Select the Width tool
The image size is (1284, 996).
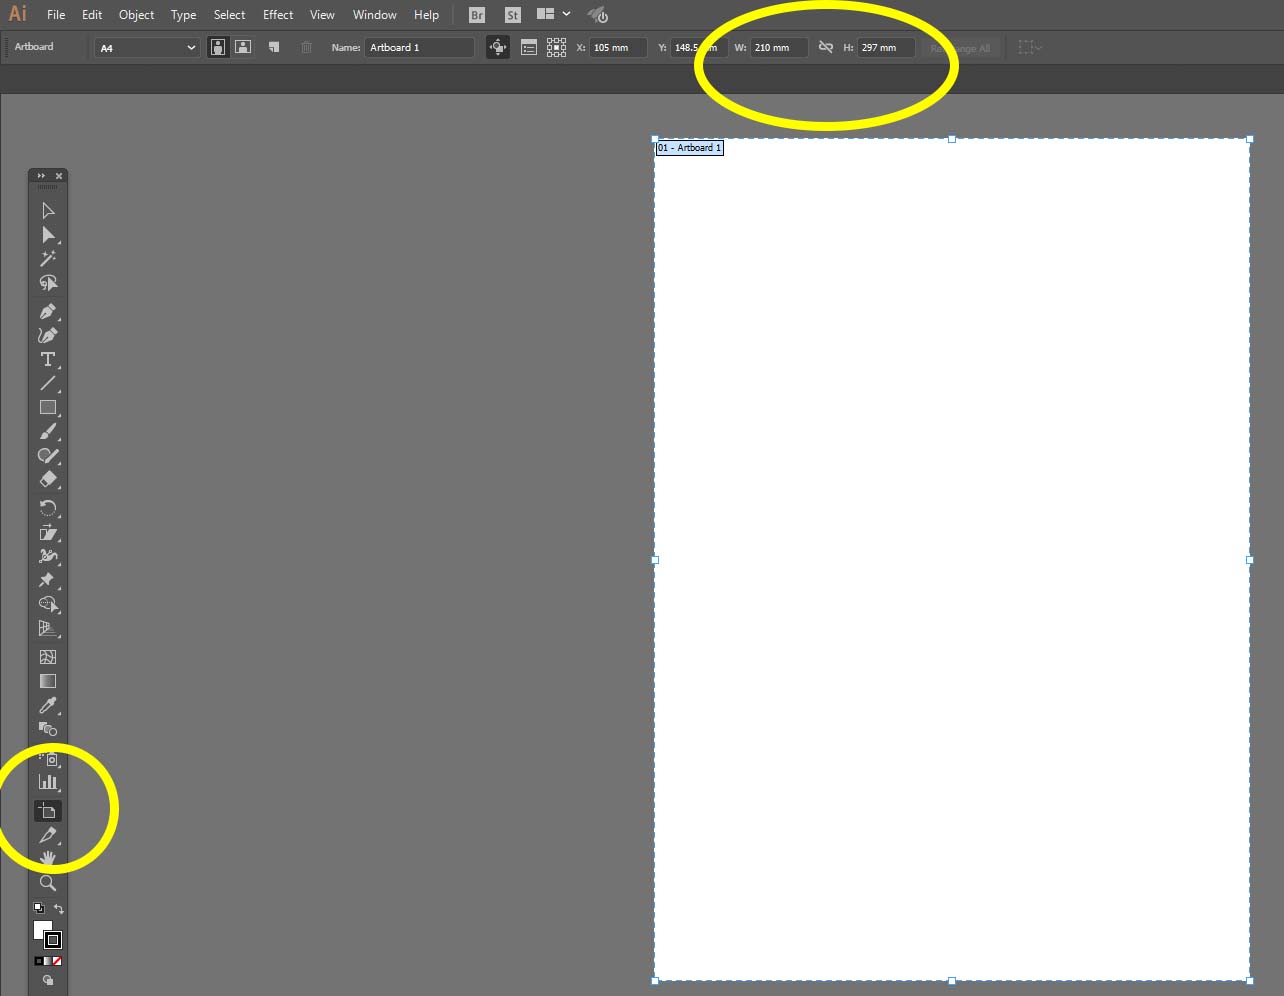pyautogui.click(x=47, y=557)
